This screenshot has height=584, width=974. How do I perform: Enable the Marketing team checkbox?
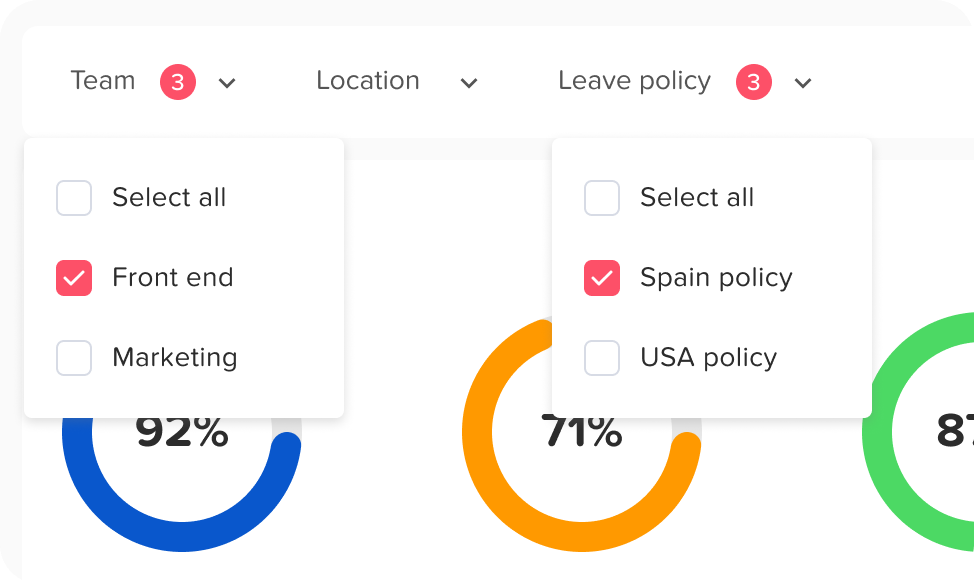tap(74, 358)
